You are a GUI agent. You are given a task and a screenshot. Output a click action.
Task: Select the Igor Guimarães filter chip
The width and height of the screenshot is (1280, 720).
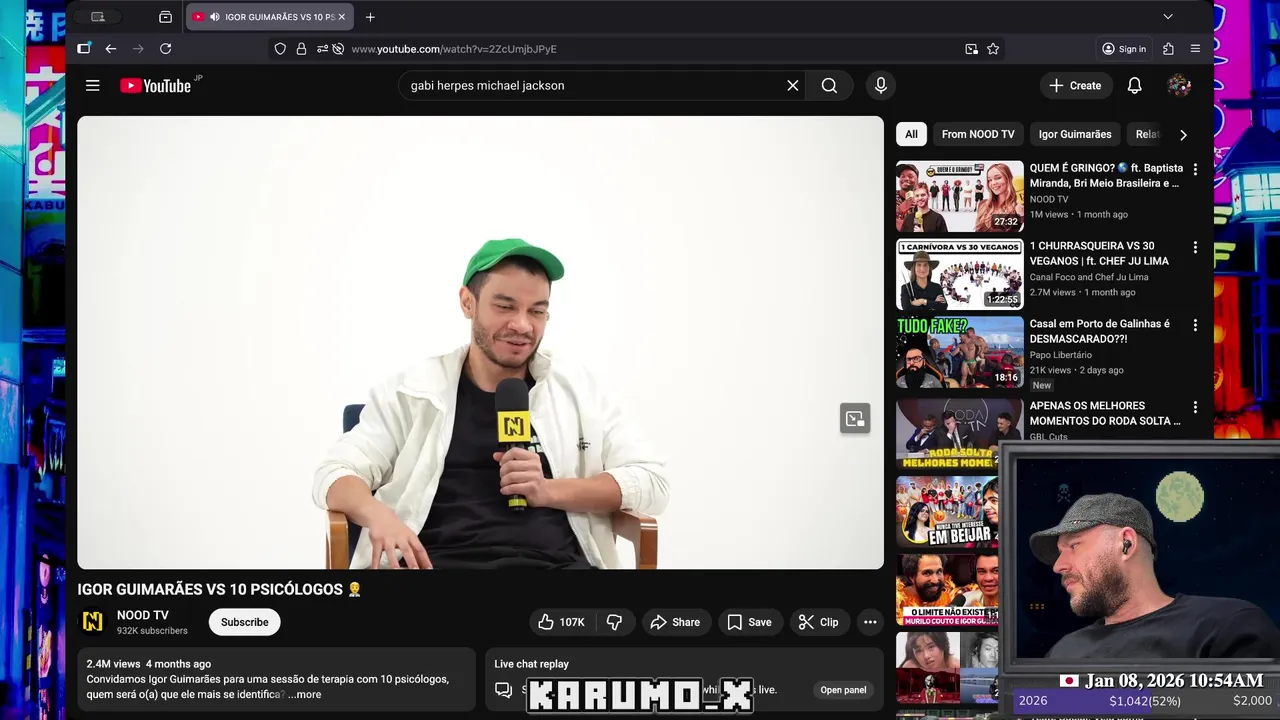(1075, 134)
